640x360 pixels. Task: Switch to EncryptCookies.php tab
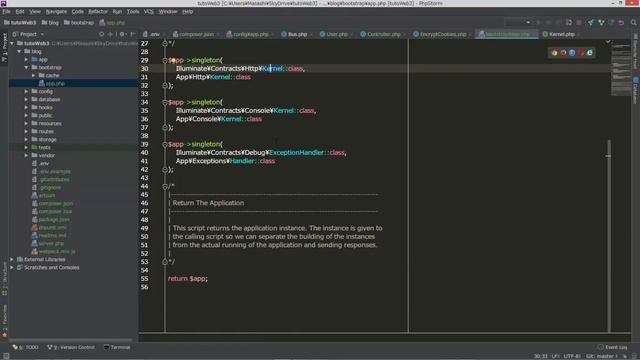tap(442, 34)
